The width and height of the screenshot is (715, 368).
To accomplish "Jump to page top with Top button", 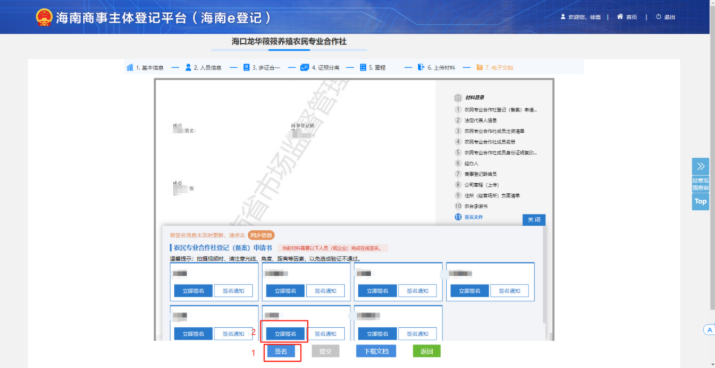I will (x=700, y=201).
